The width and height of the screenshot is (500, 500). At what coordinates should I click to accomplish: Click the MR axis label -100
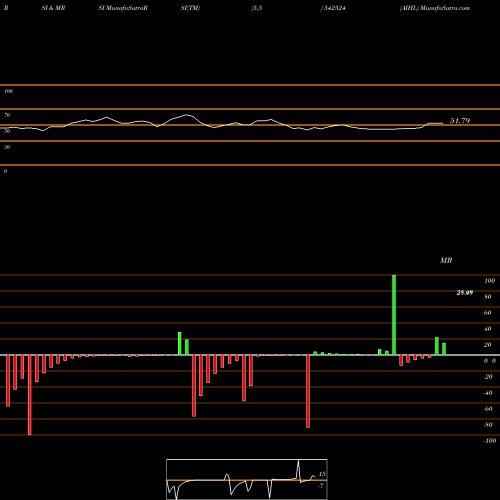coord(490,441)
